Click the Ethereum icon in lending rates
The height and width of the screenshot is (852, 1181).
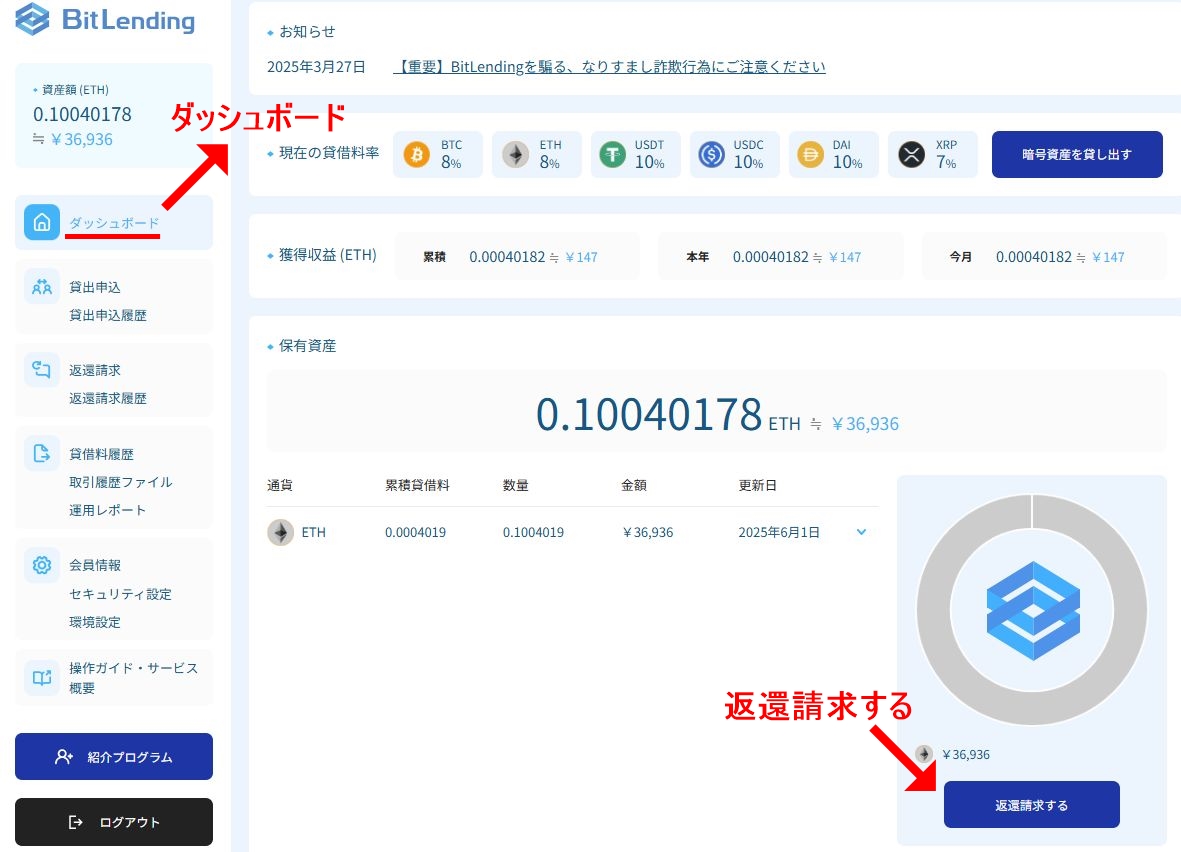coord(515,154)
